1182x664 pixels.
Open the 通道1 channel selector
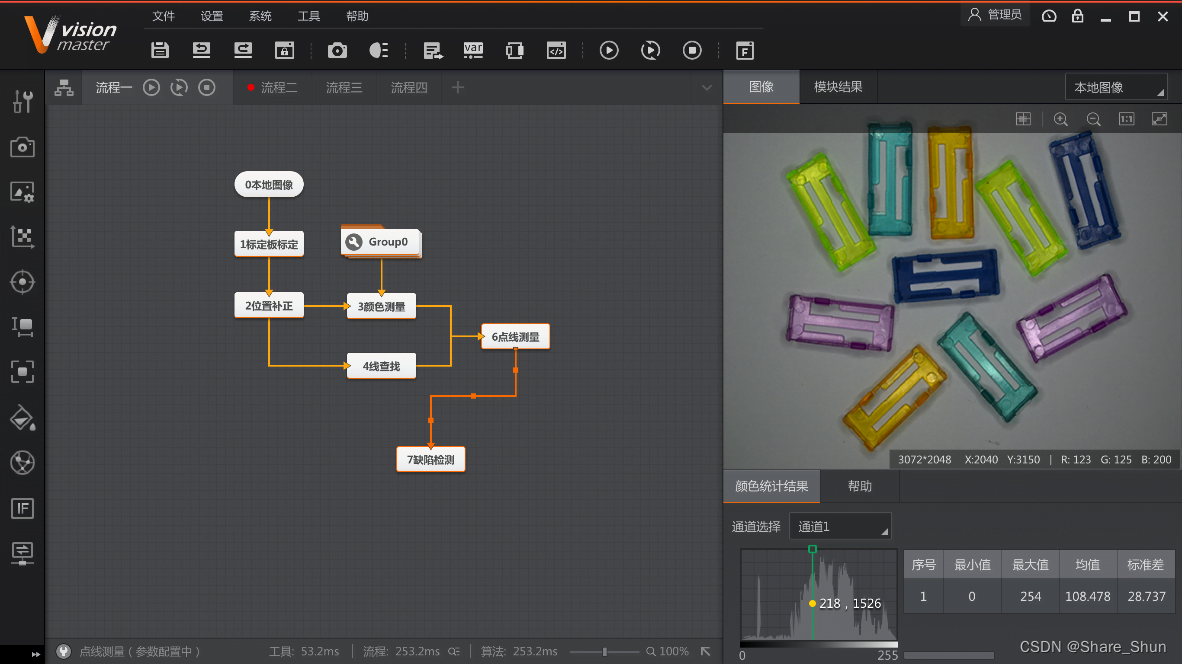[839, 525]
